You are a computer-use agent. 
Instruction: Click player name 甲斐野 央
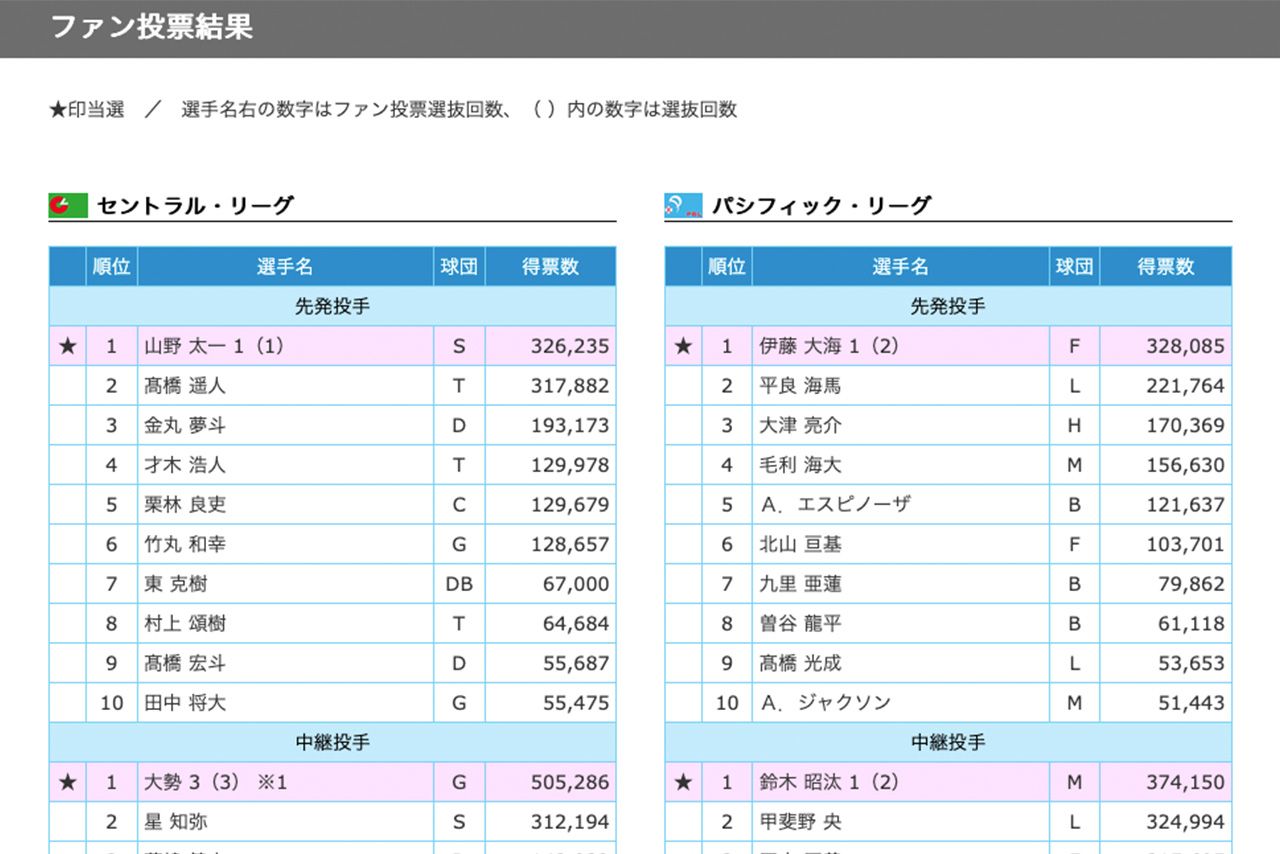[800, 822]
